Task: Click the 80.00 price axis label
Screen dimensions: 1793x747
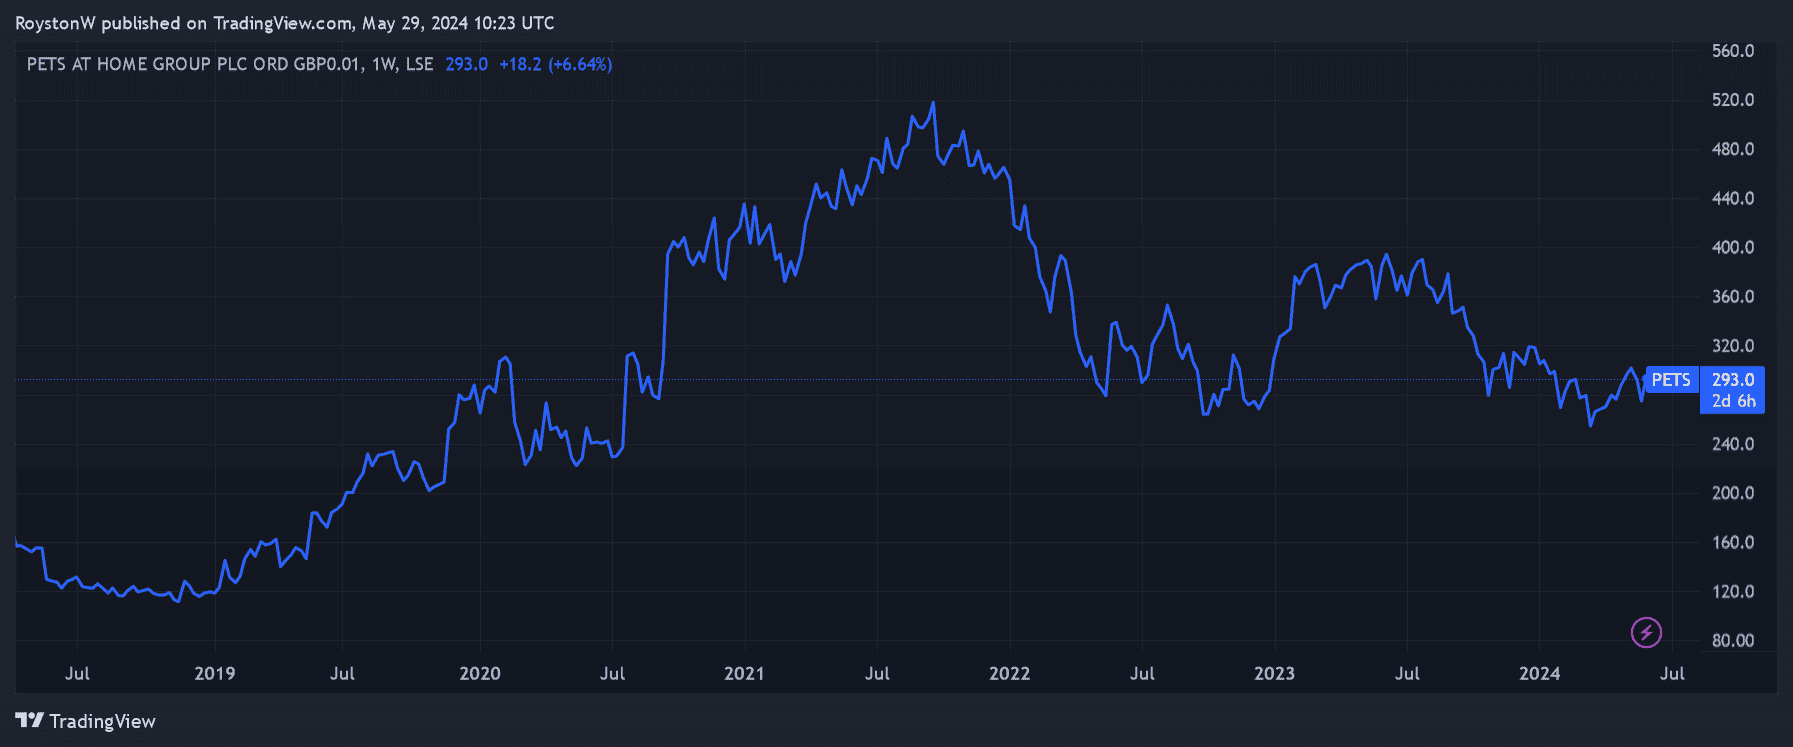Action: click(x=1733, y=640)
